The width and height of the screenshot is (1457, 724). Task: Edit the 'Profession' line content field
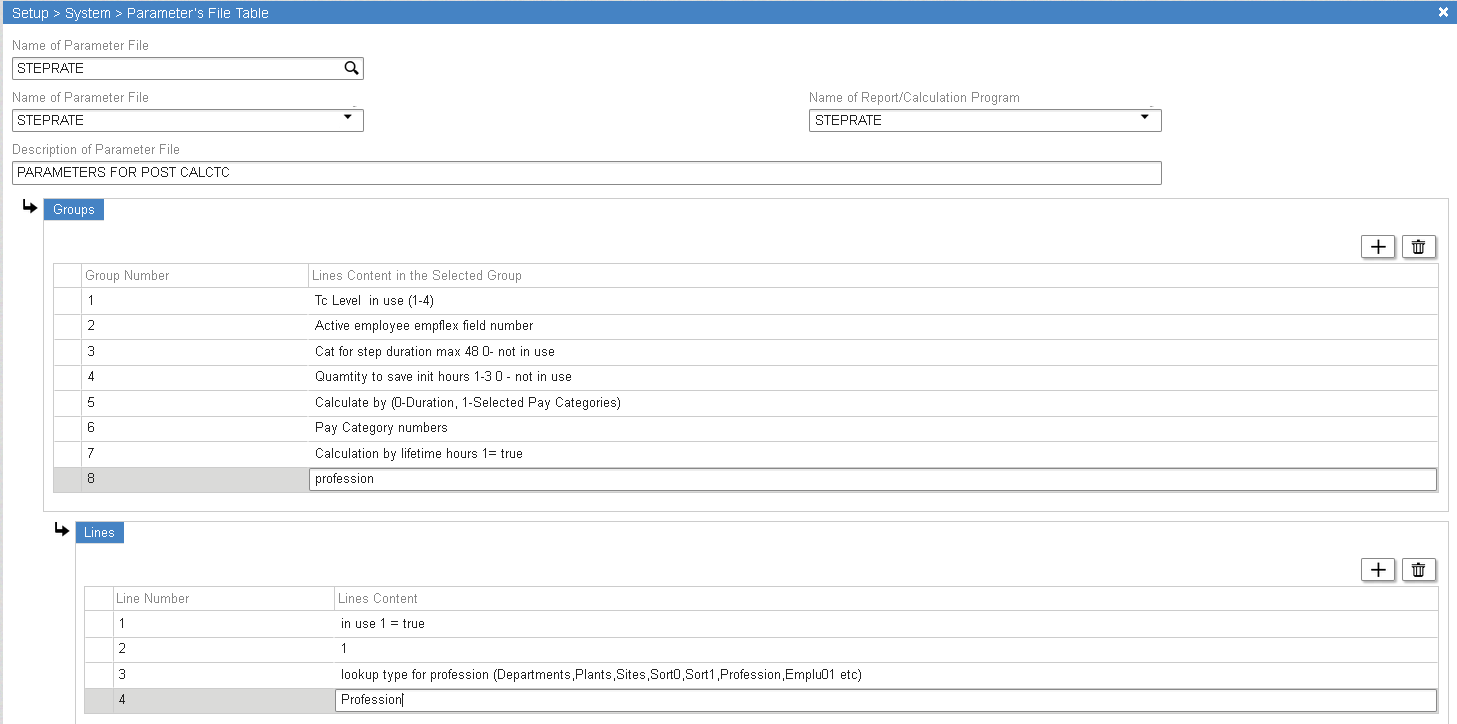coord(886,700)
